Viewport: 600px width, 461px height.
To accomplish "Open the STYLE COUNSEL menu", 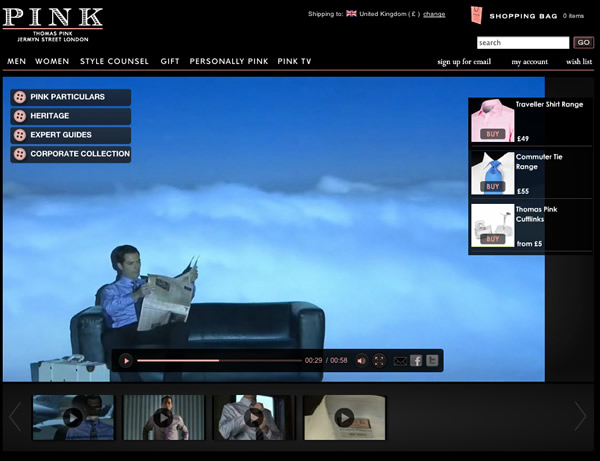I will (x=114, y=61).
